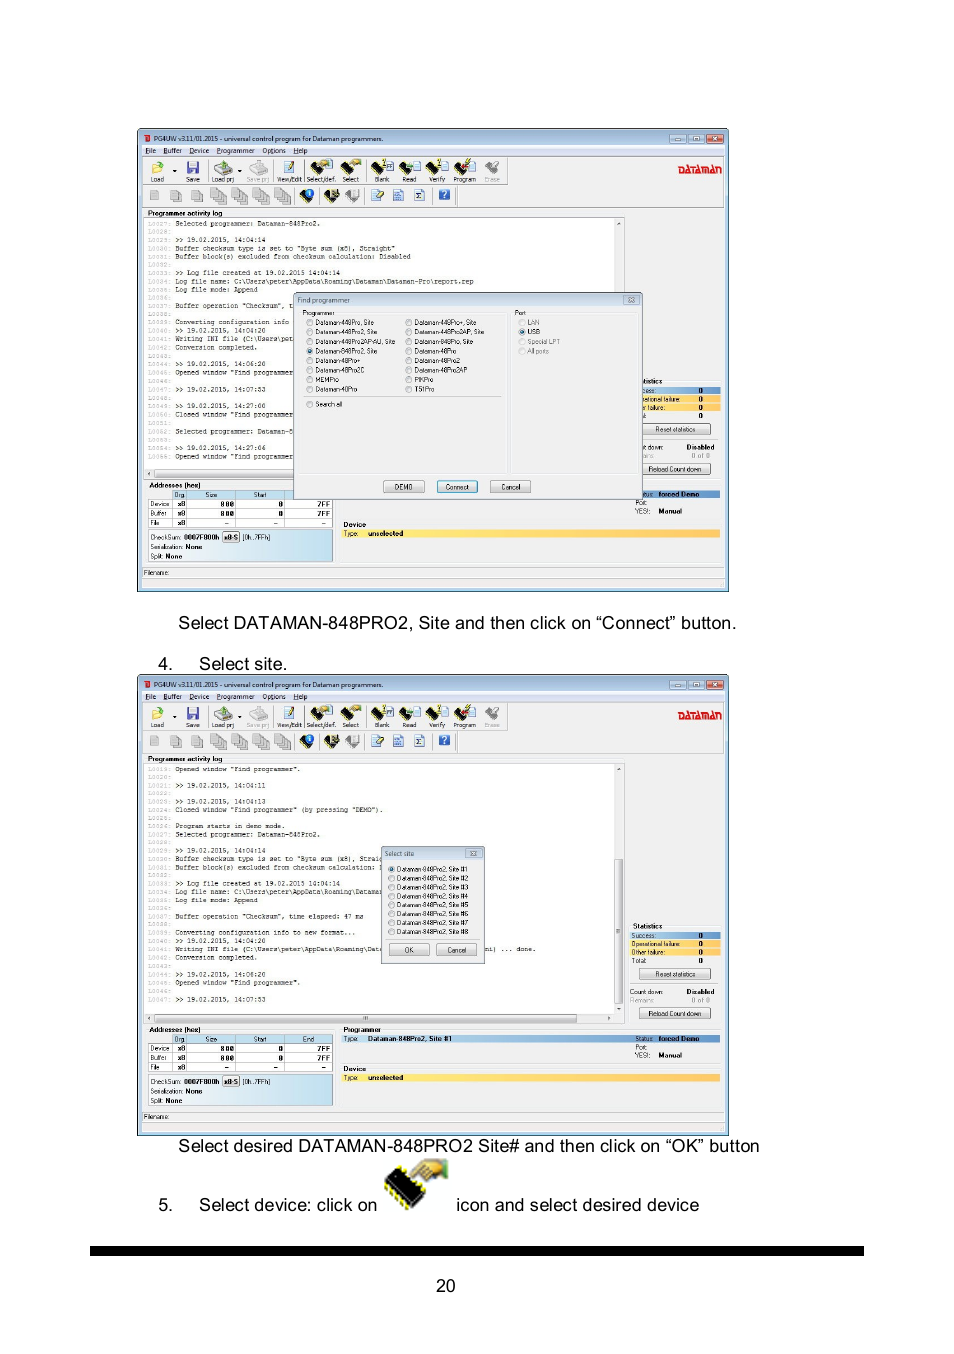Click the Select device icon in the upper screenshot
The height and width of the screenshot is (1354, 954).
click(x=350, y=170)
